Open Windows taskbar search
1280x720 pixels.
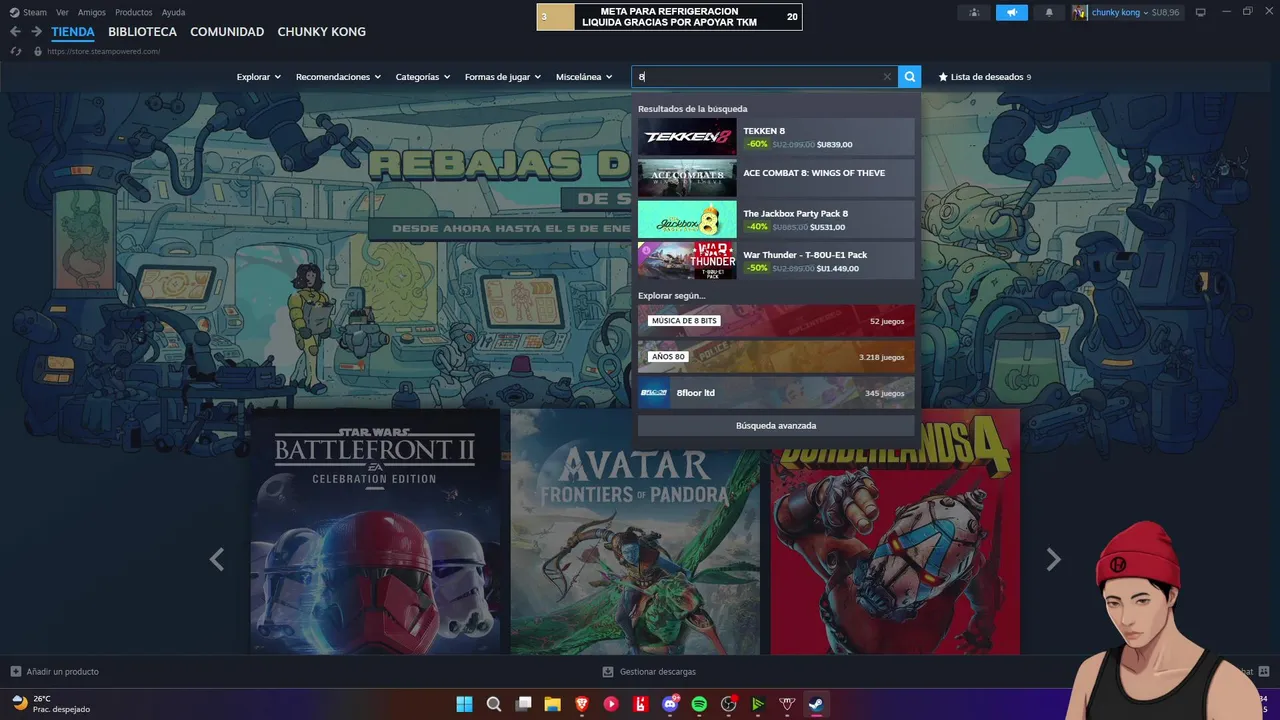pos(494,704)
